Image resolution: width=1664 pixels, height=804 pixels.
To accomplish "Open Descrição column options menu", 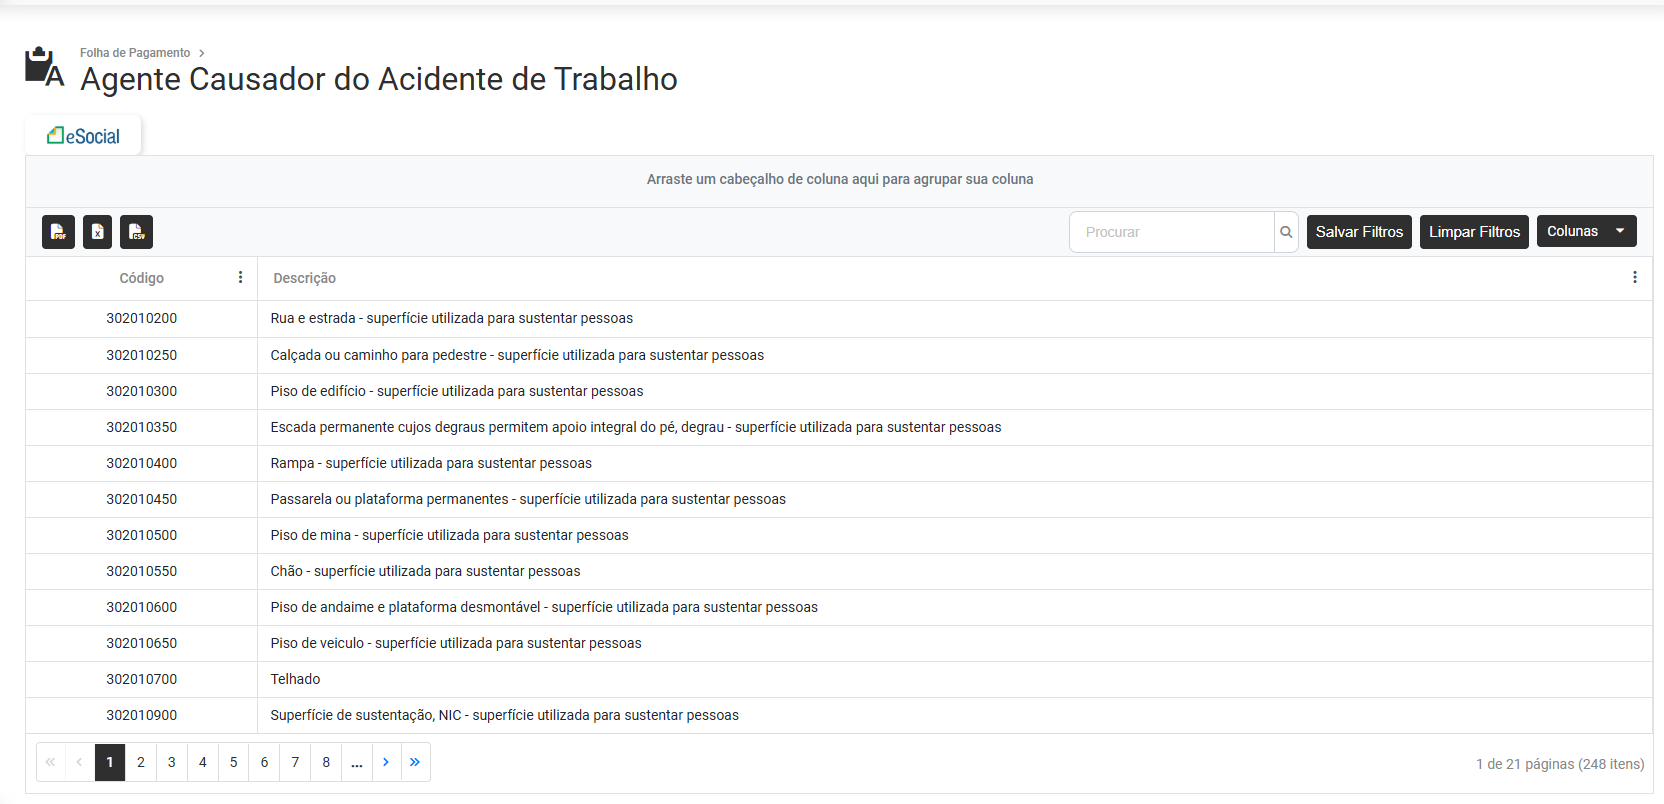I will (x=1634, y=278).
